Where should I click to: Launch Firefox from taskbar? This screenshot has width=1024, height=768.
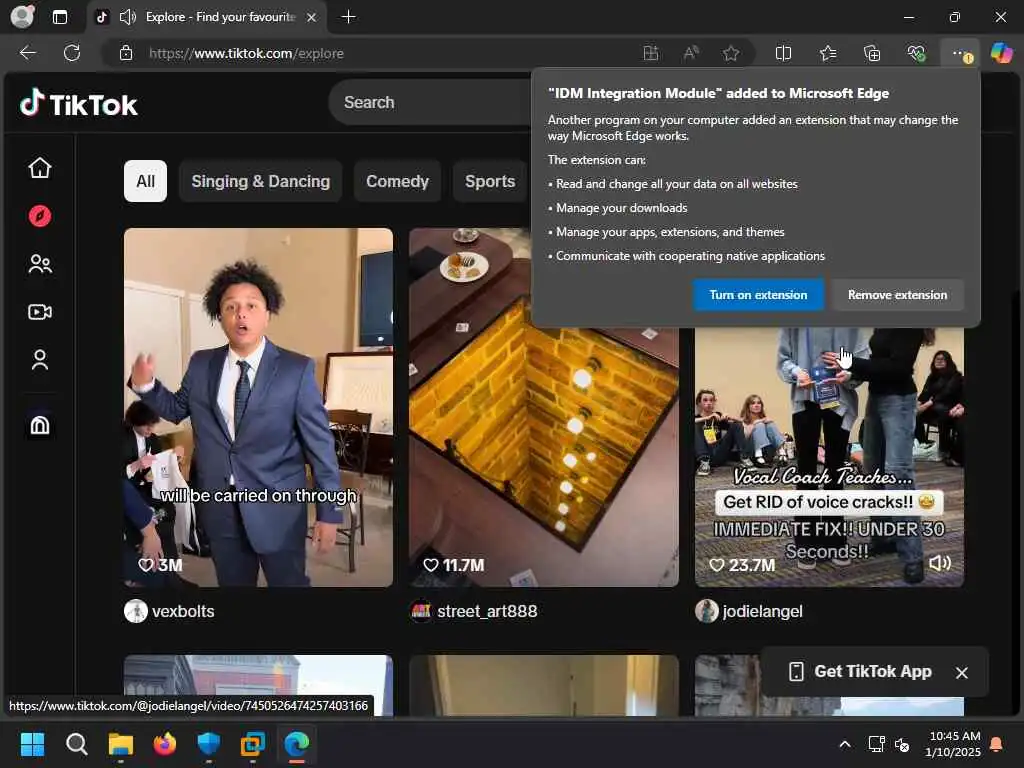165,744
